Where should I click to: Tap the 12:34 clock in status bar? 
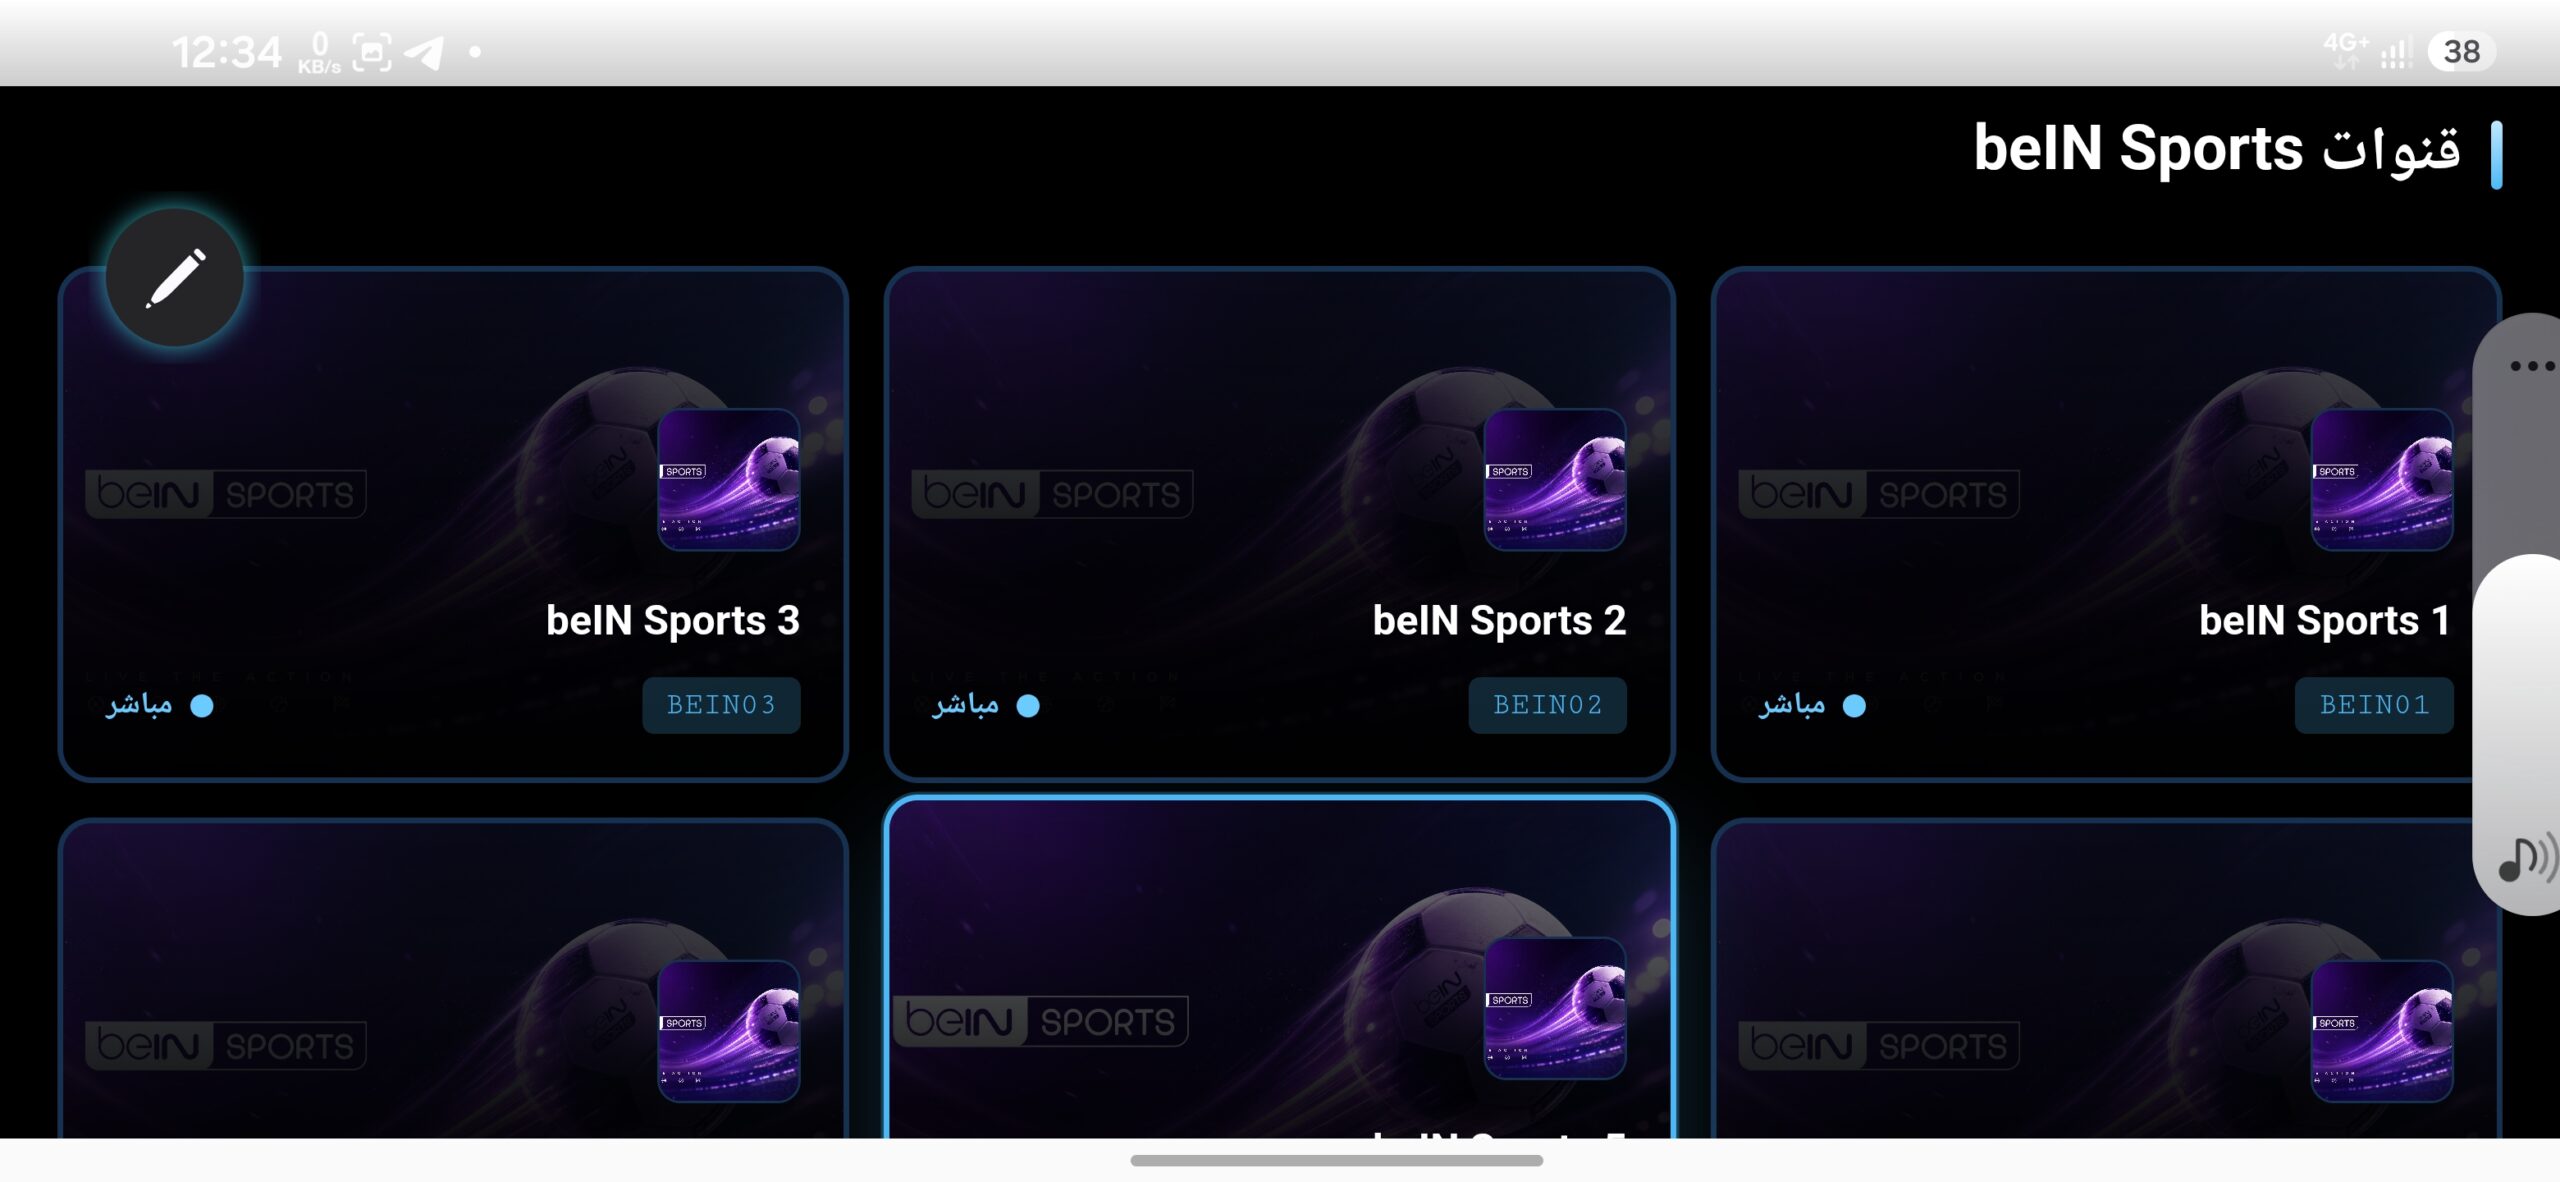[x=227, y=52]
